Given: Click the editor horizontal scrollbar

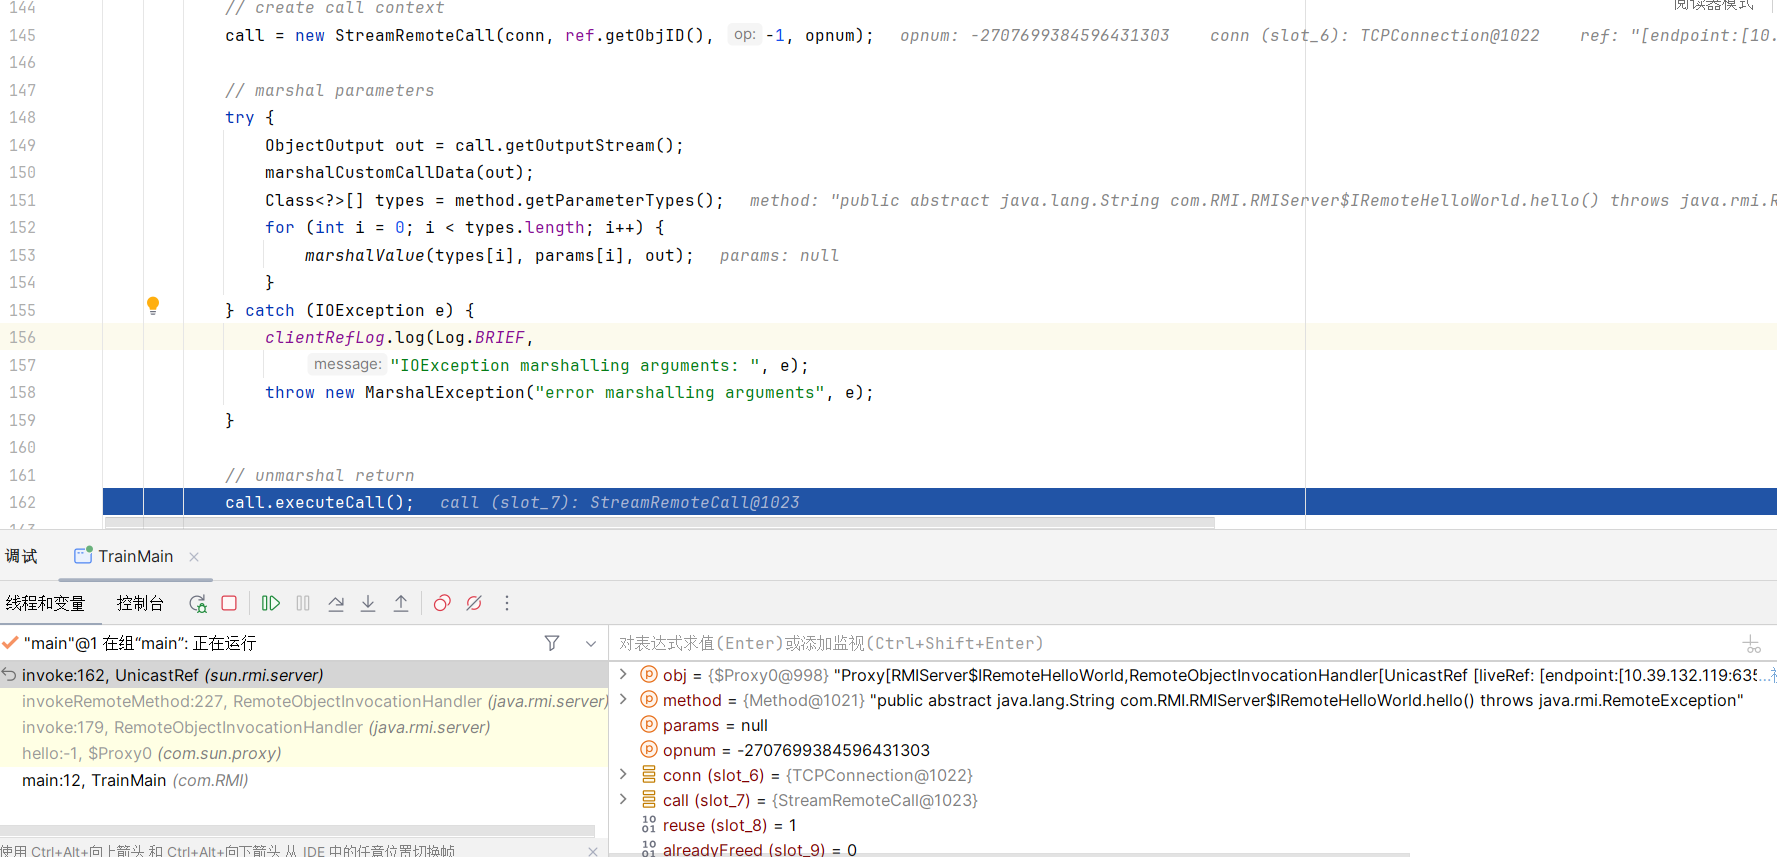Looking at the screenshot, I should (660, 522).
